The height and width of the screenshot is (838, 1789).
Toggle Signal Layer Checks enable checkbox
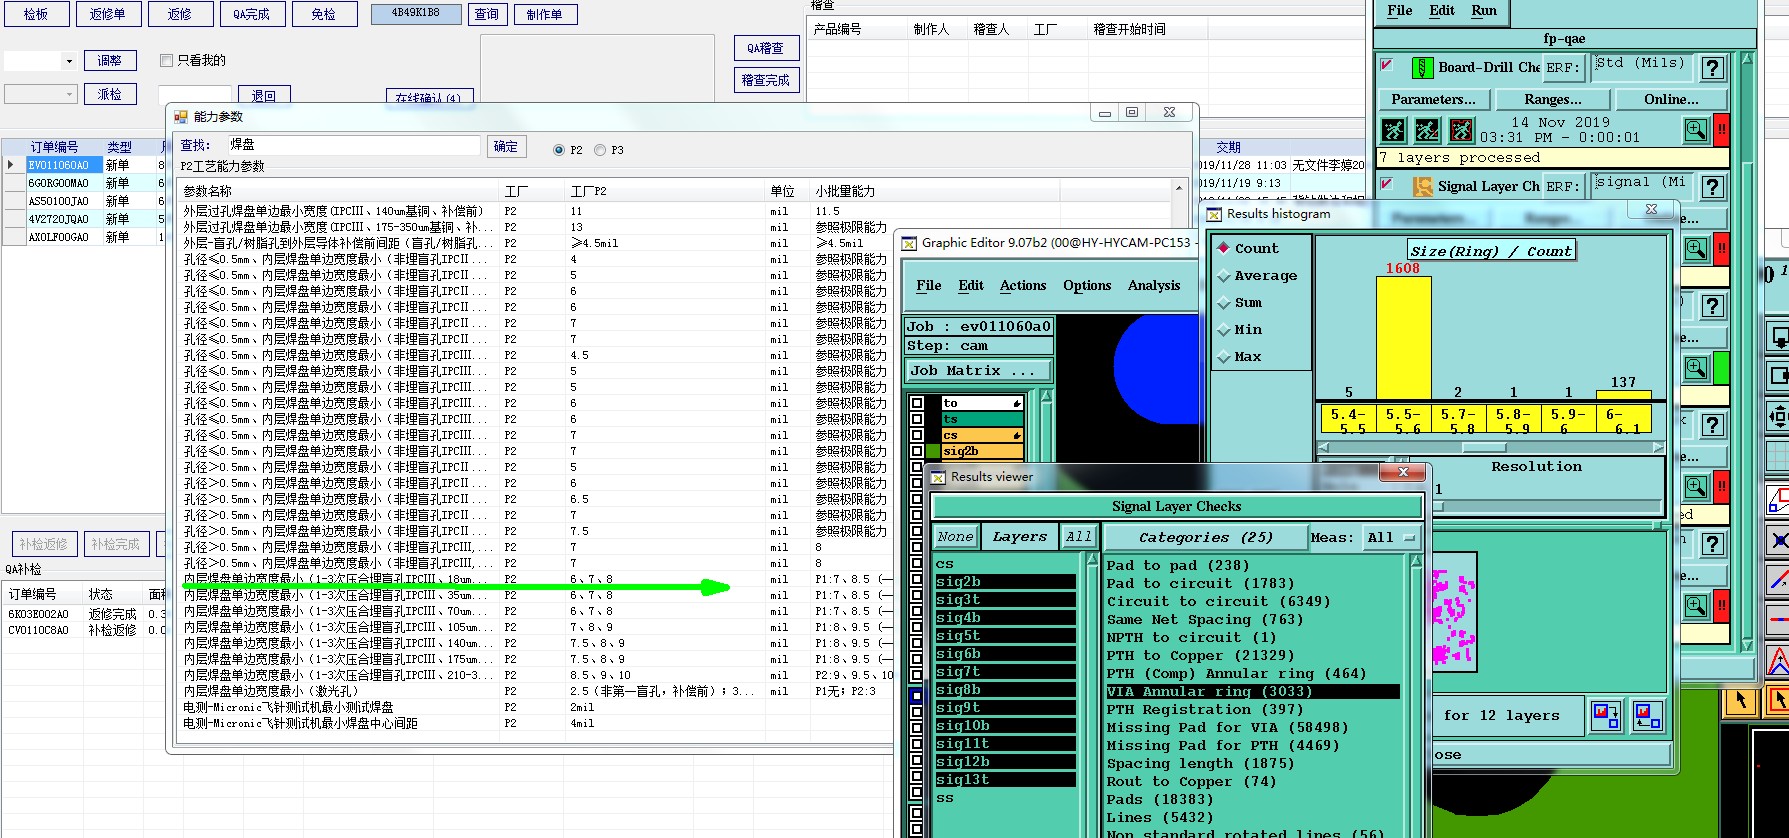click(1386, 184)
